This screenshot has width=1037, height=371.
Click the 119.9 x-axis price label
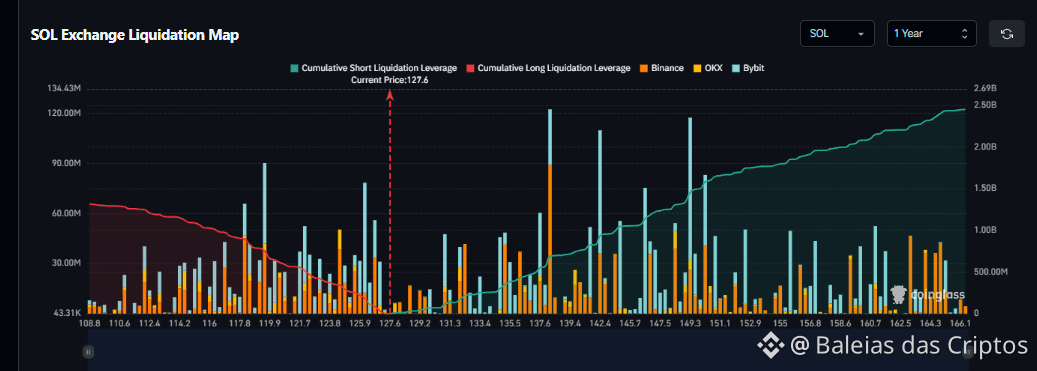pyautogui.click(x=269, y=324)
